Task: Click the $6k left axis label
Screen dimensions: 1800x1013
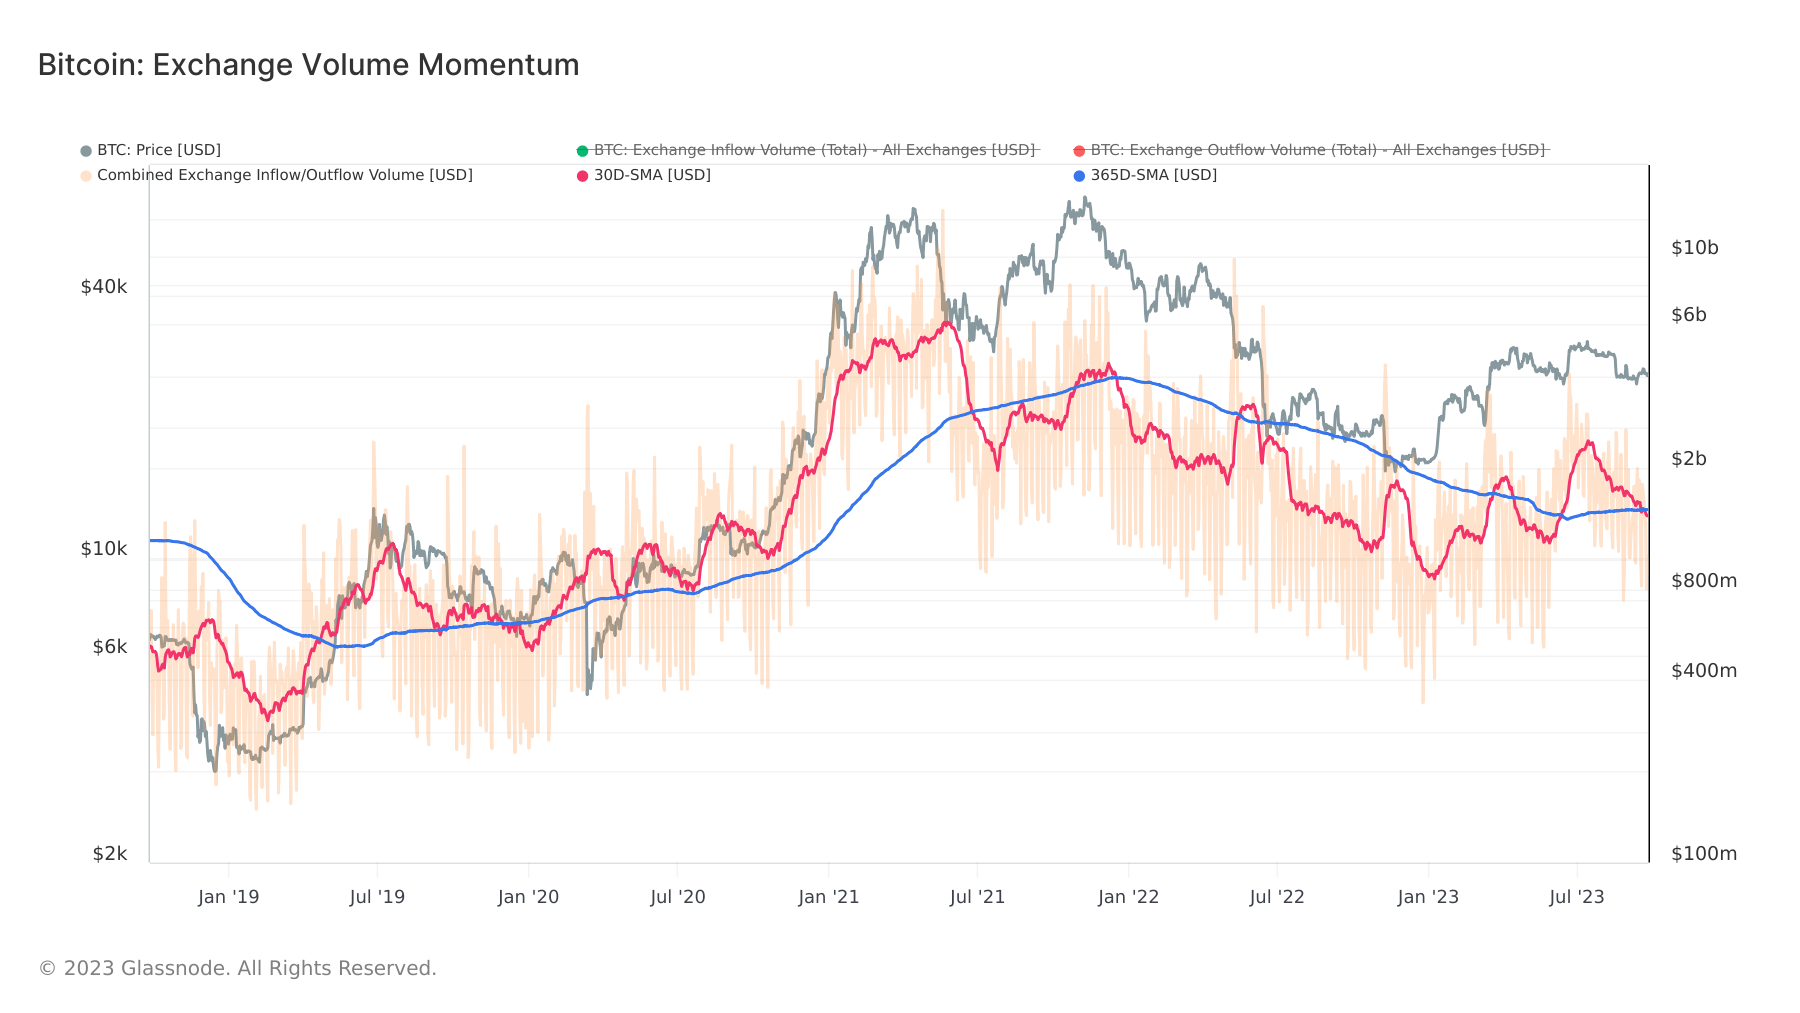Action: click(110, 647)
